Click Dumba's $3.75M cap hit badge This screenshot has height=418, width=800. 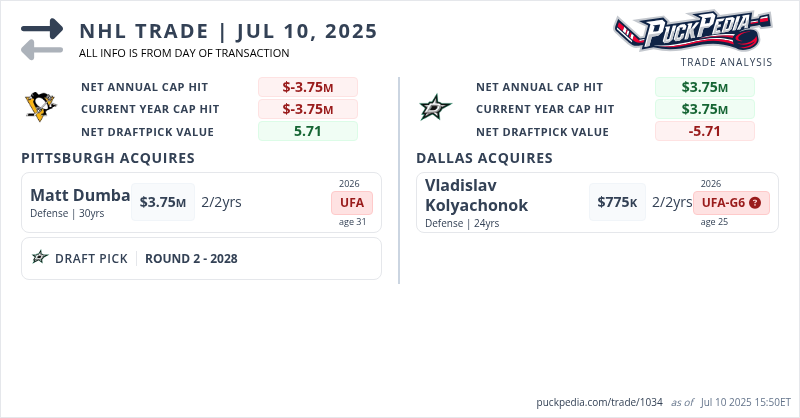[x=163, y=202]
